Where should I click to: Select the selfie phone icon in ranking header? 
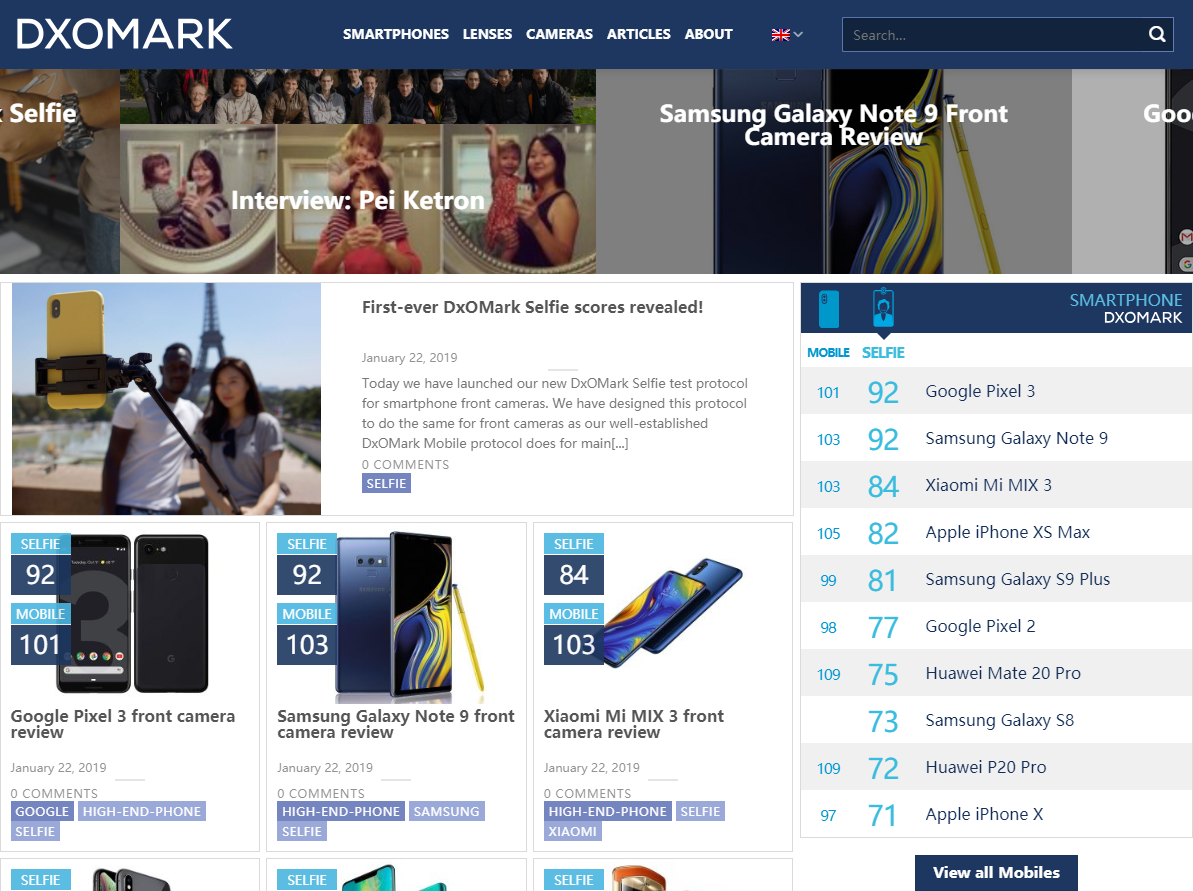pos(883,309)
